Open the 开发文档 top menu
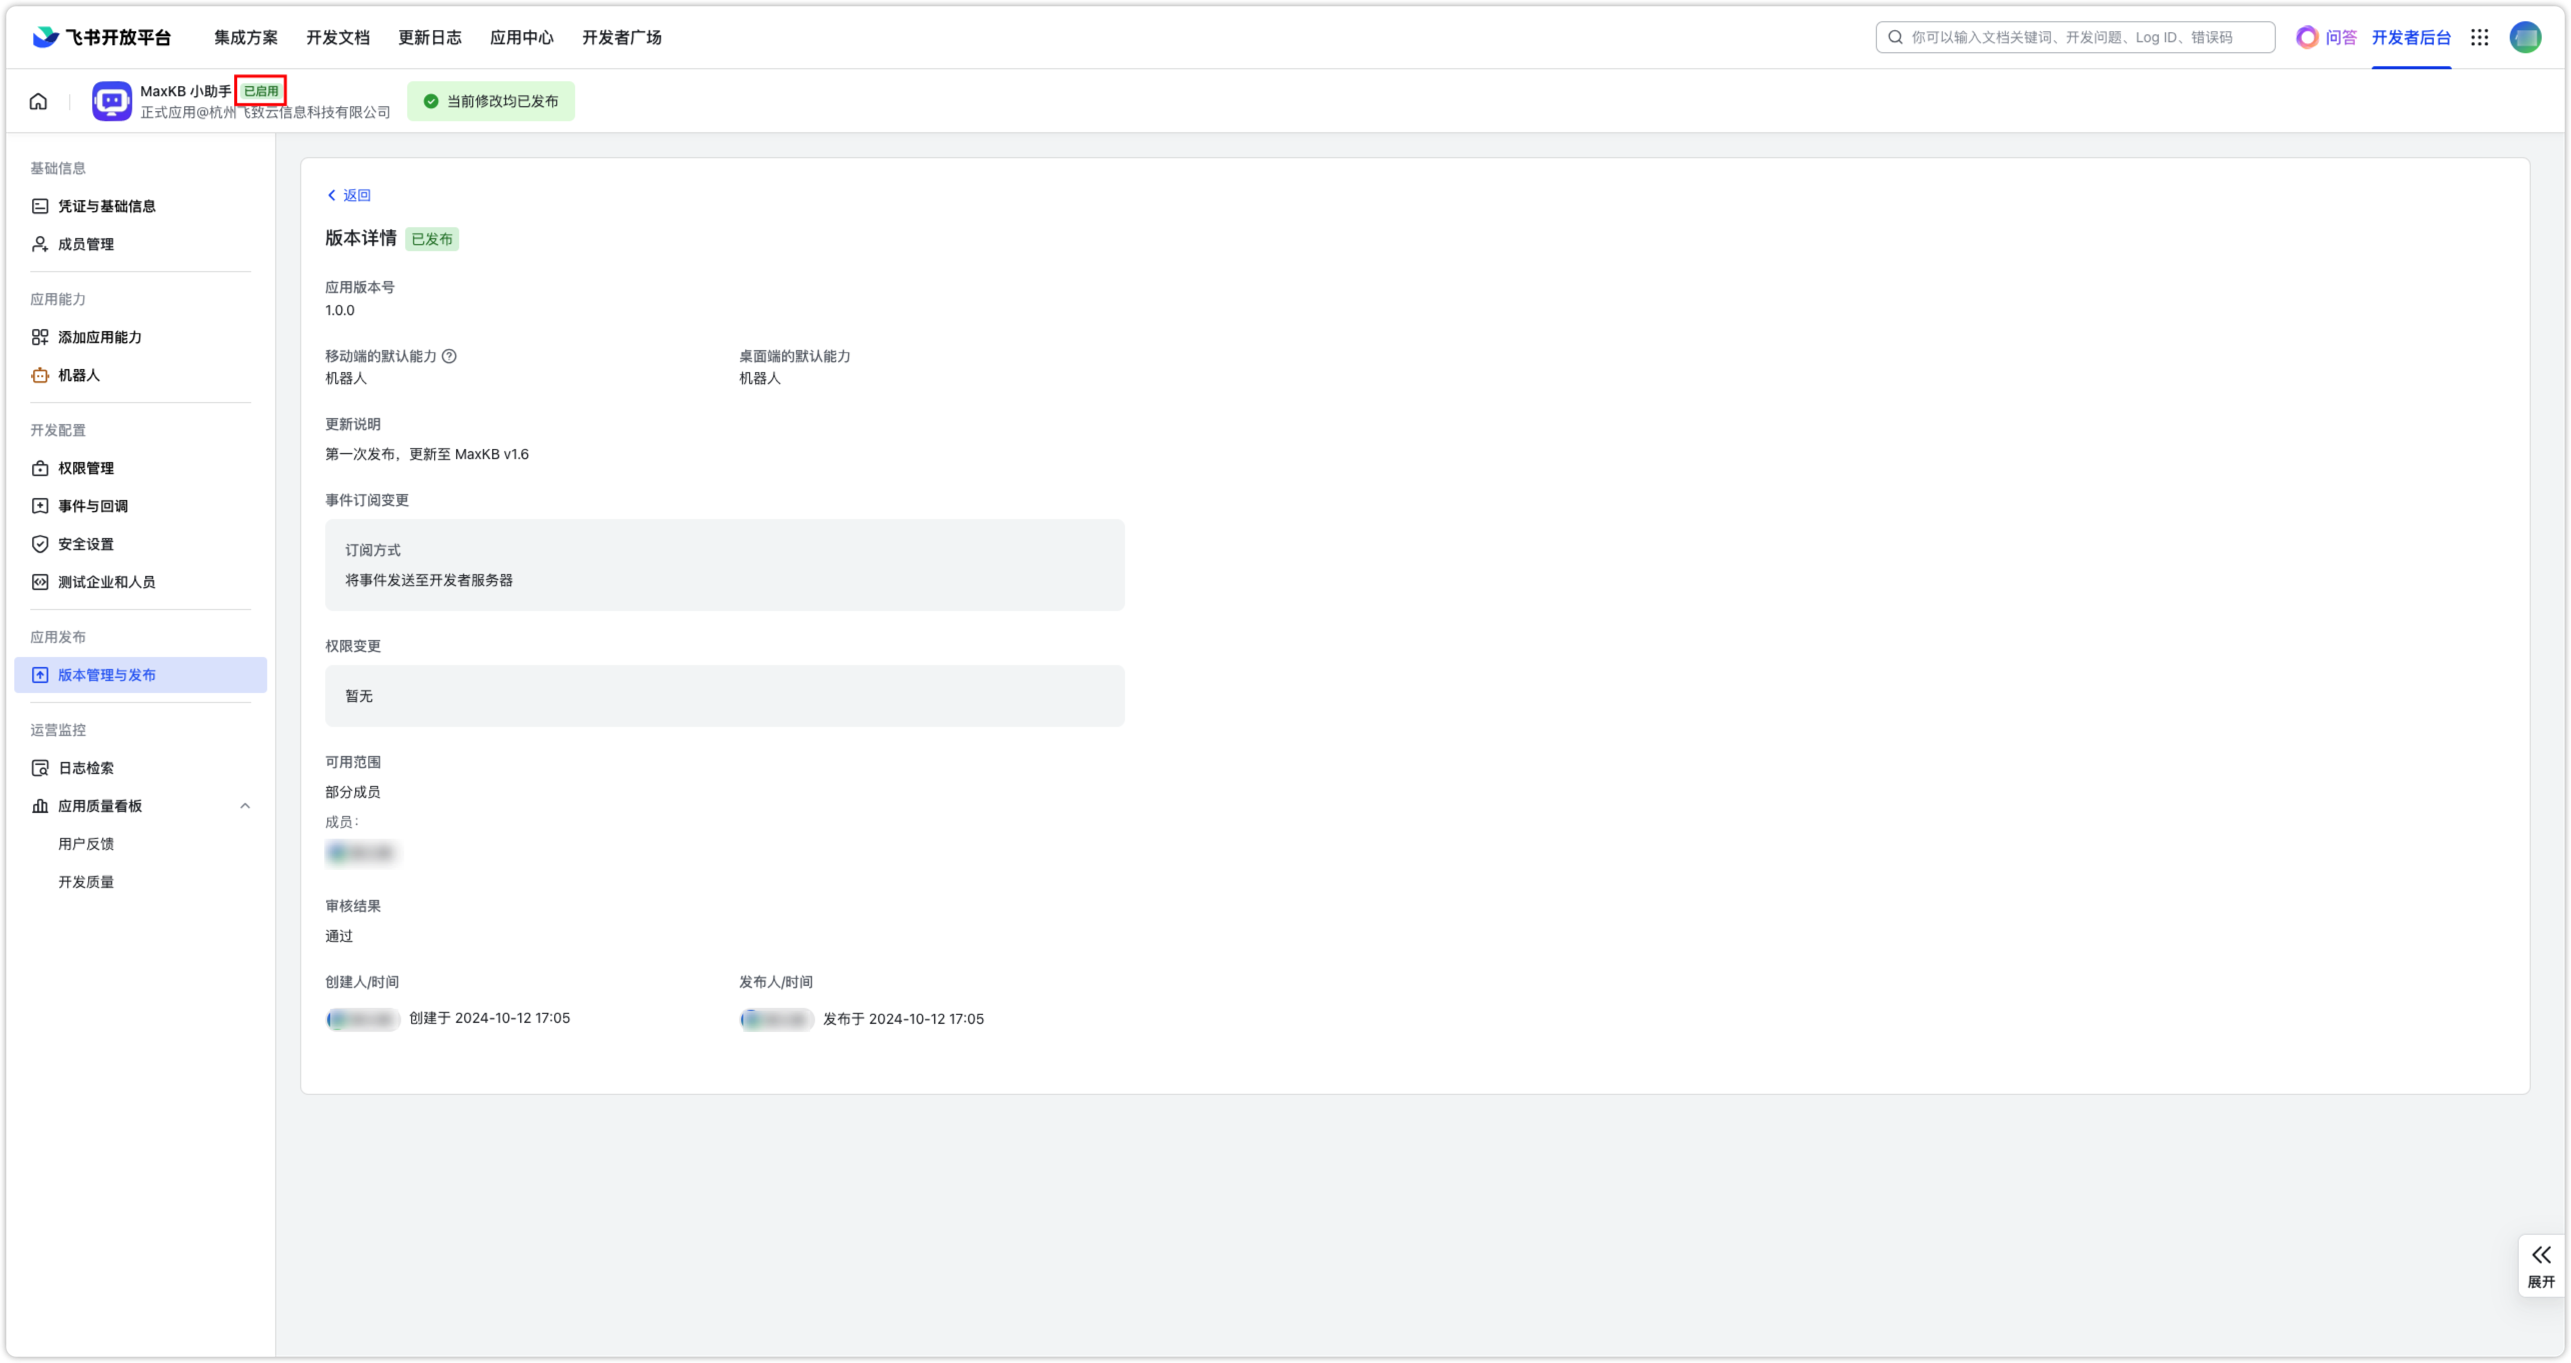 pyautogui.click(x=337, y=37)
